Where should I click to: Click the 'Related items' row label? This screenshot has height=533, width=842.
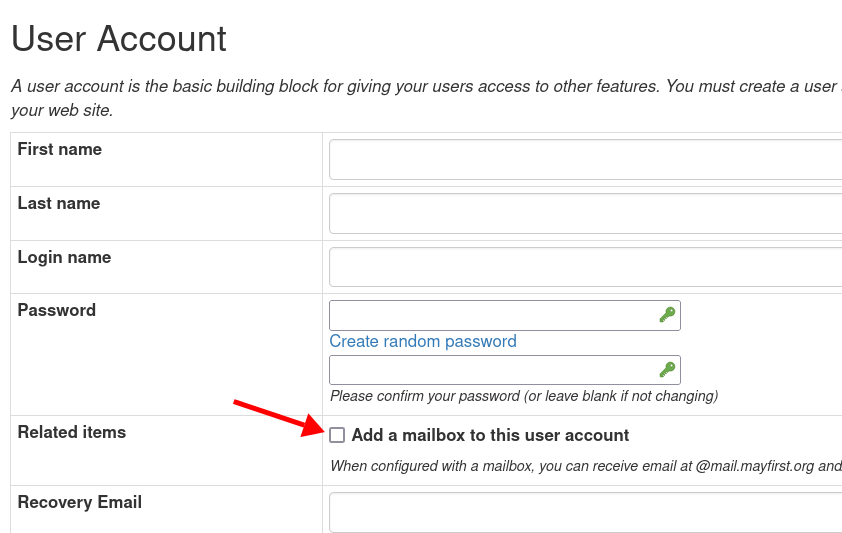tap(72, 432)
